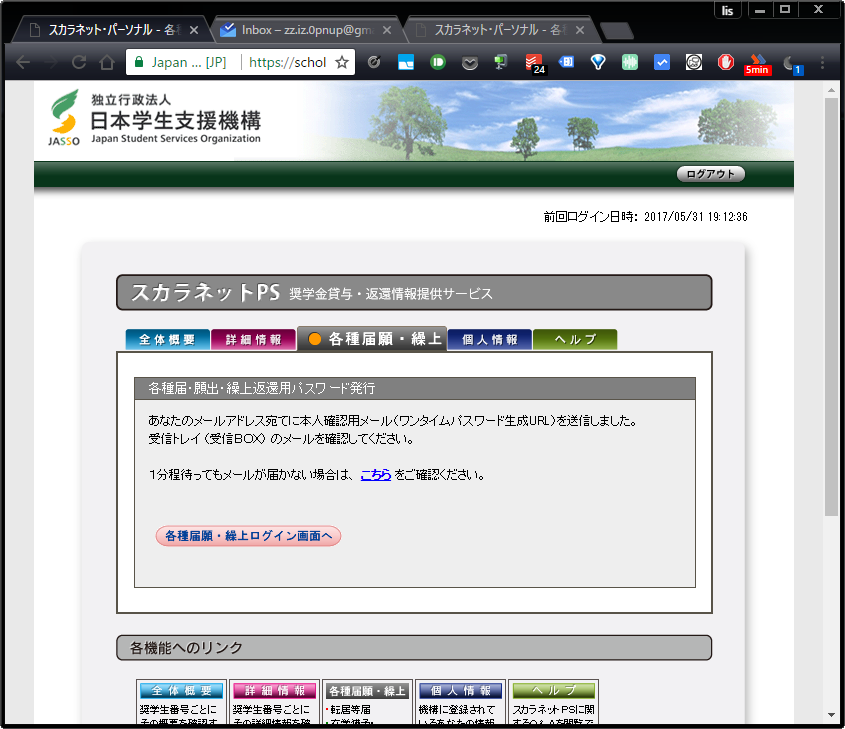Follow the こちら link

click(376, 475)
